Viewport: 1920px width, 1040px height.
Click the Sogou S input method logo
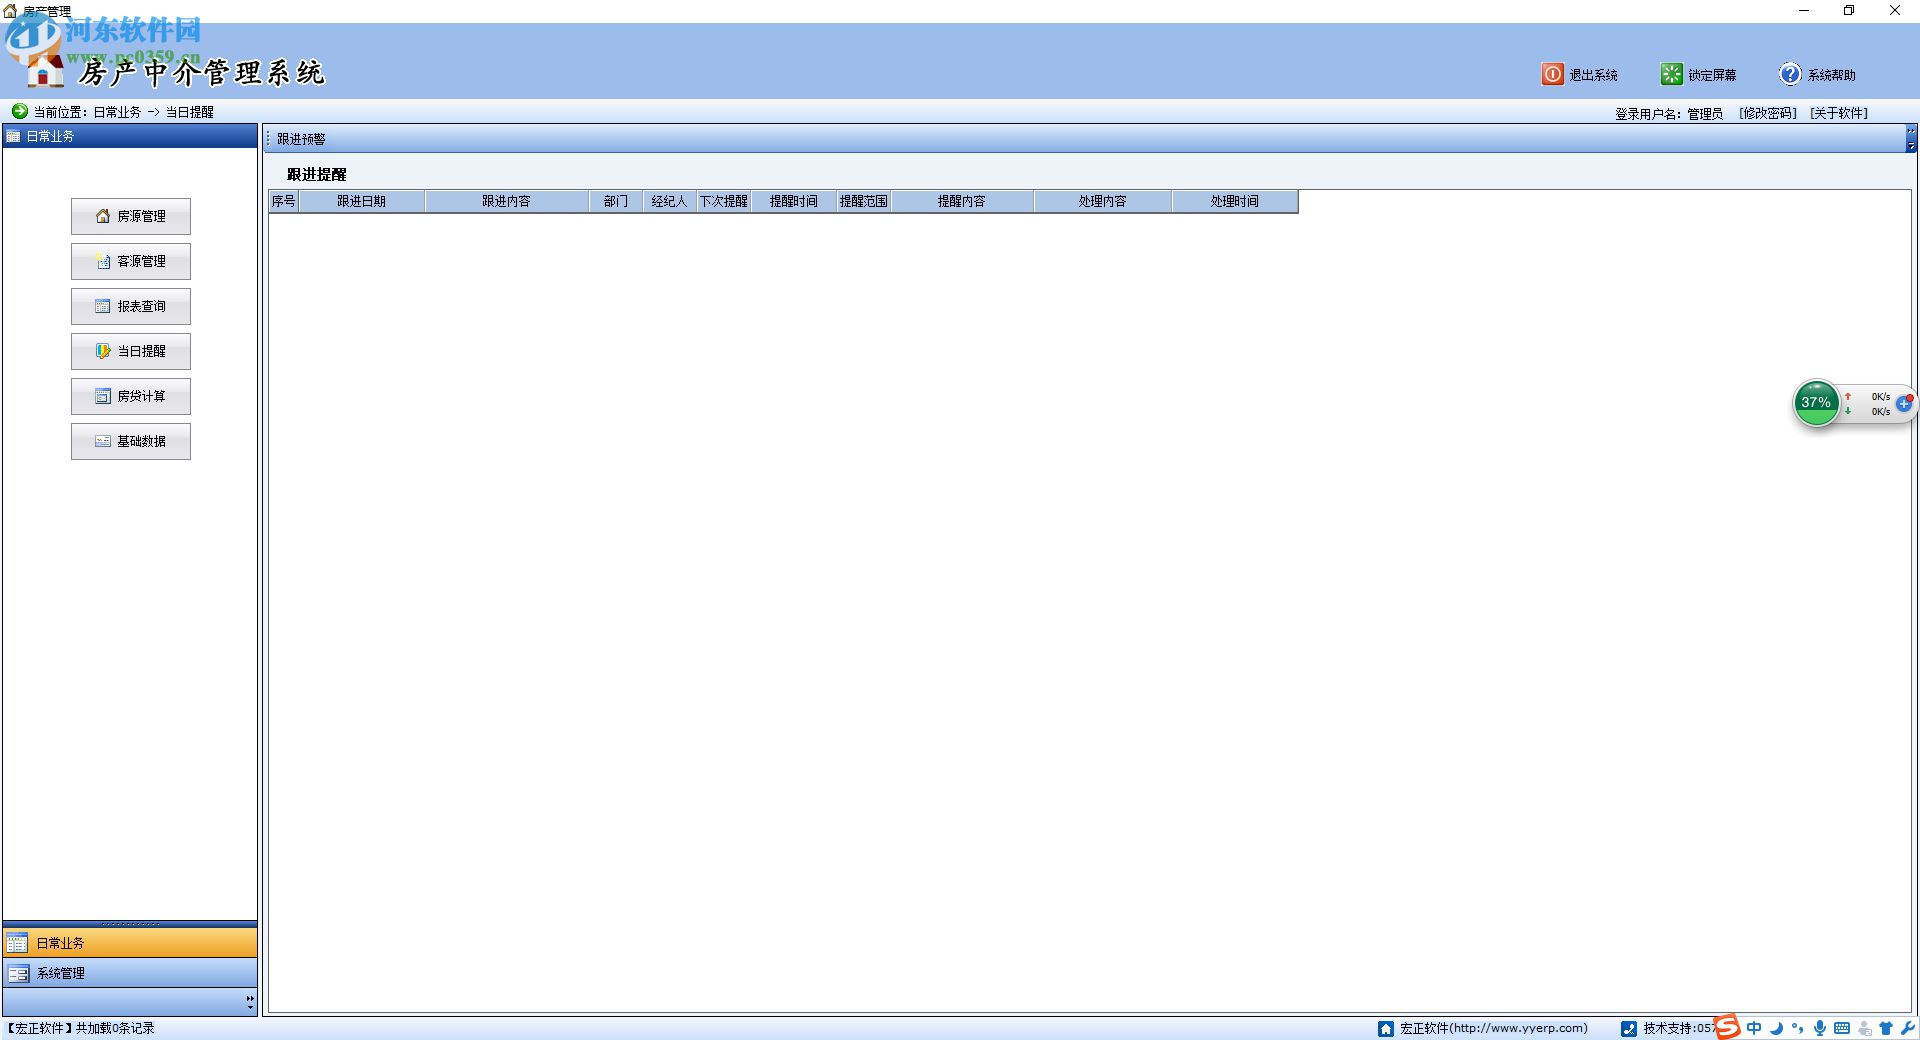coord(1728,1027)
